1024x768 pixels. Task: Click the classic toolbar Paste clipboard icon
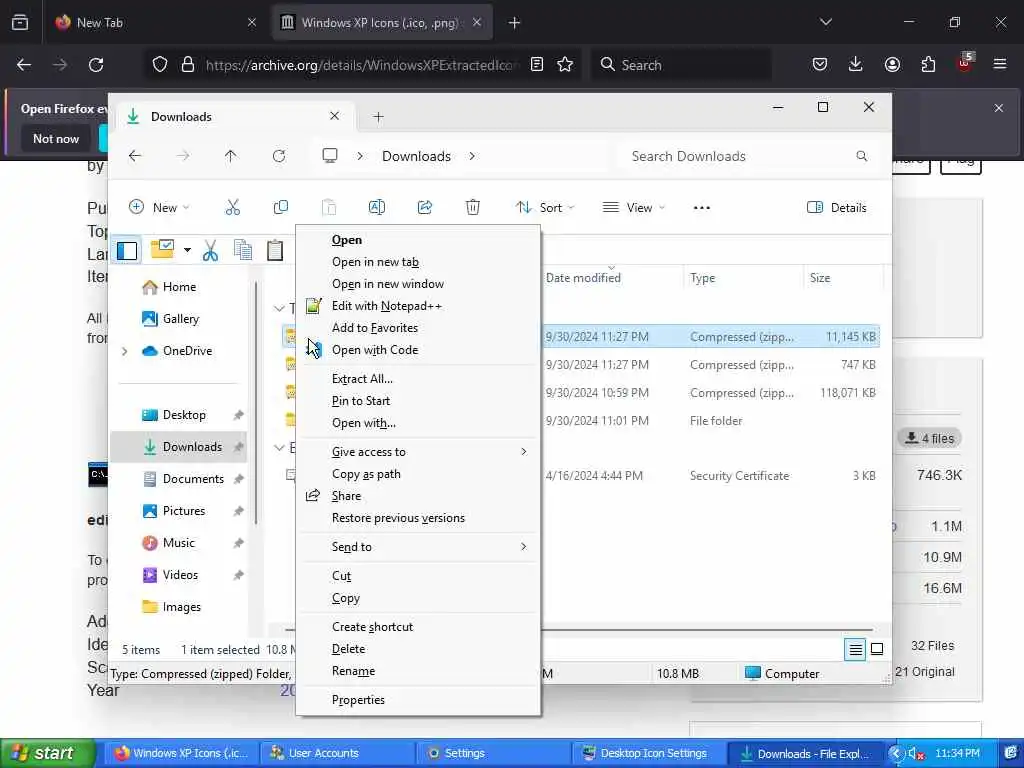[x=275, y=250]
